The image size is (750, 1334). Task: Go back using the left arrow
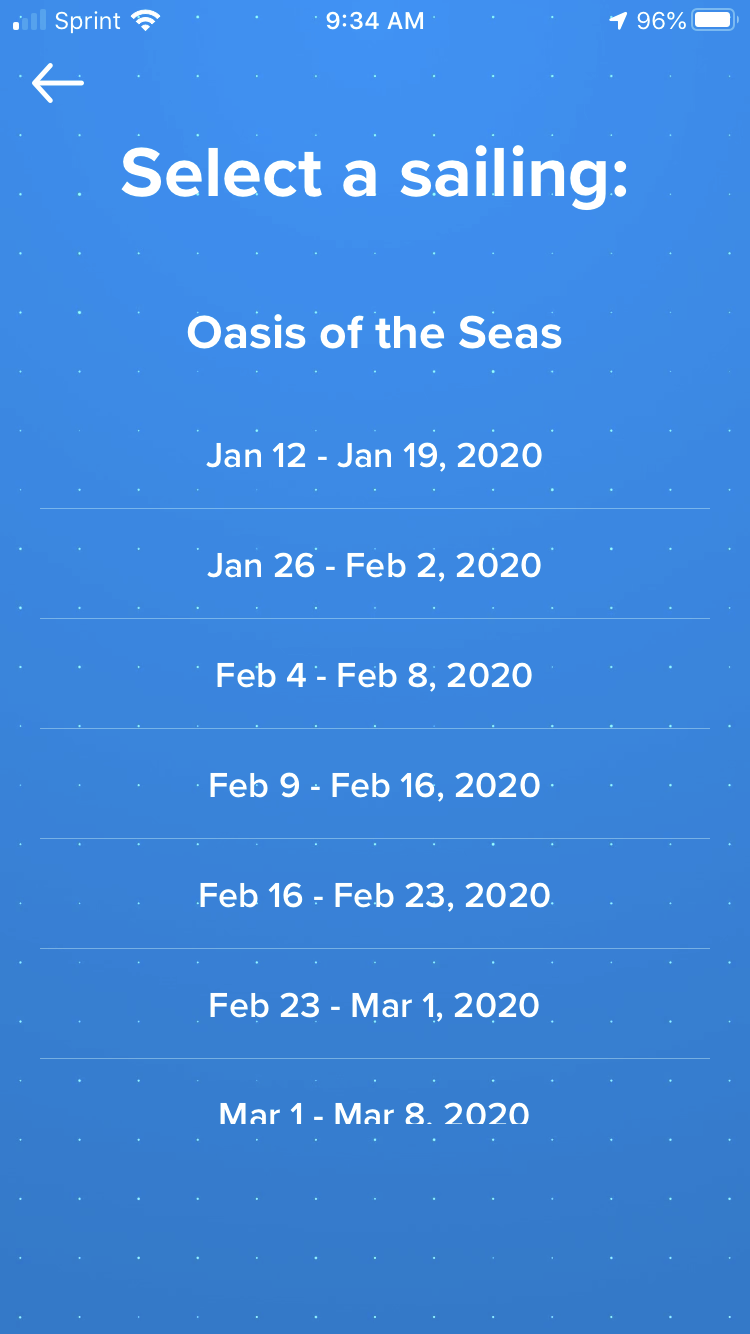(58, 83)
